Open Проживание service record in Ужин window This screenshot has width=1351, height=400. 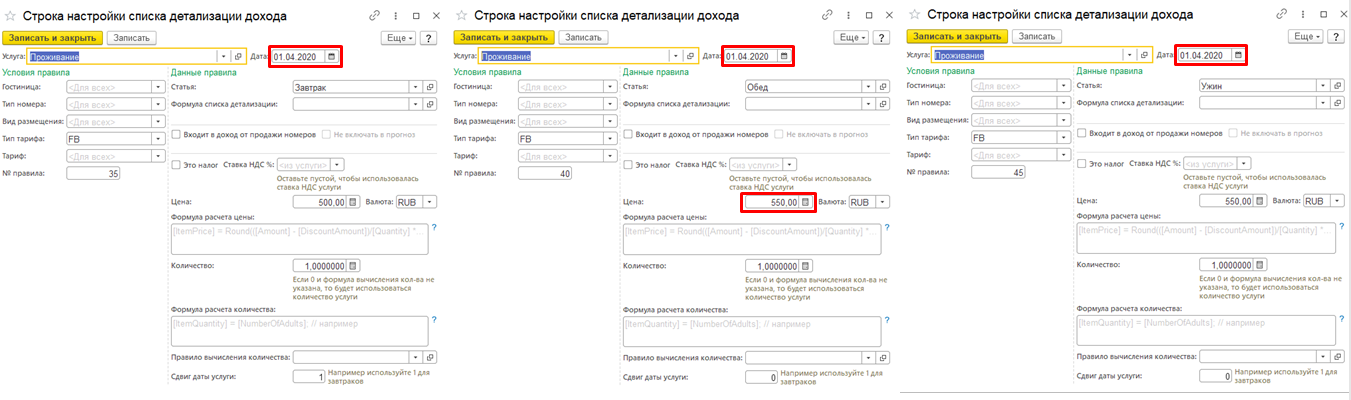click(x=1145, y=55)
